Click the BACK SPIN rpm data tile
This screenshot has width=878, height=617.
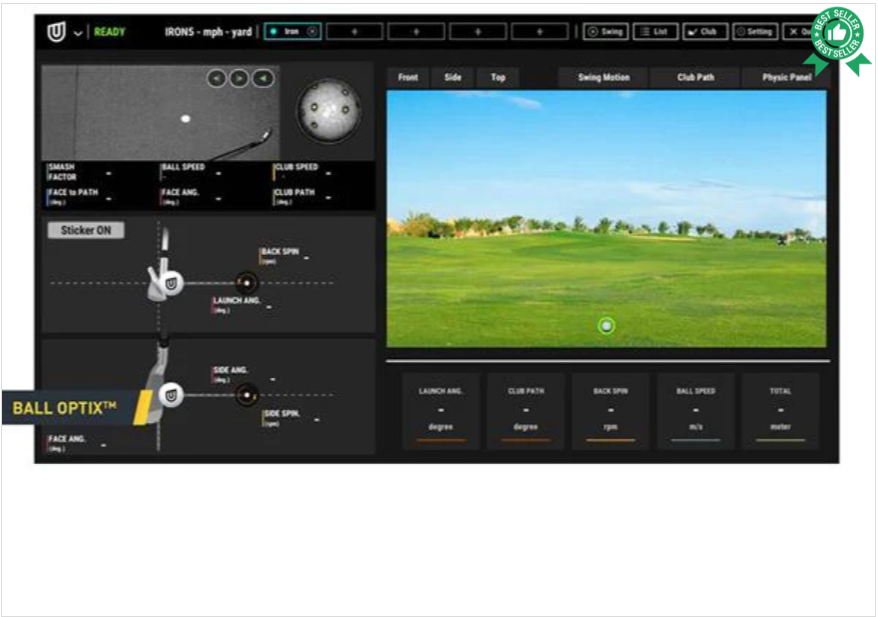[x=610, y=411]
